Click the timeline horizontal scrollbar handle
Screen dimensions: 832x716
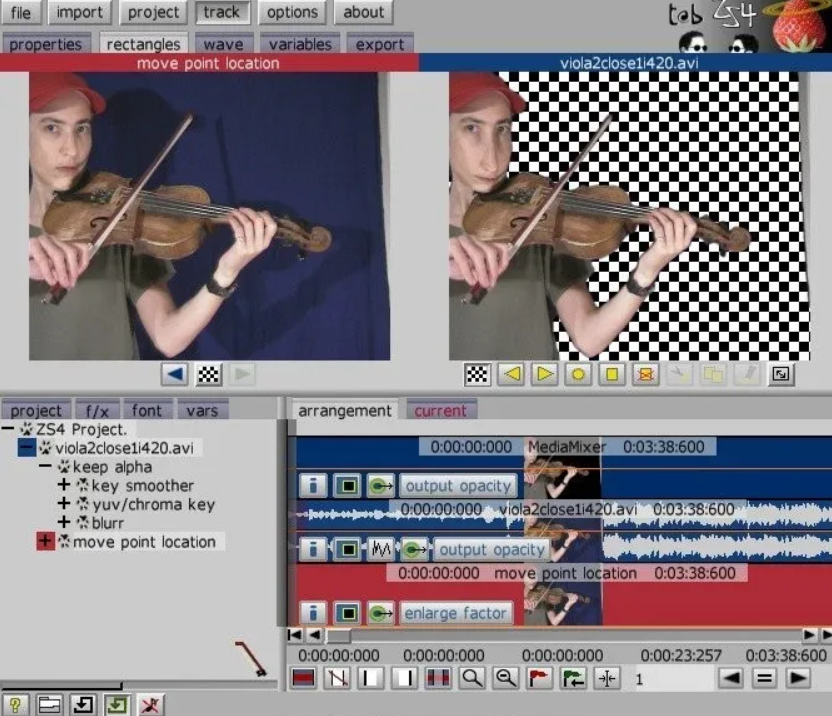[x=339, y=635]
